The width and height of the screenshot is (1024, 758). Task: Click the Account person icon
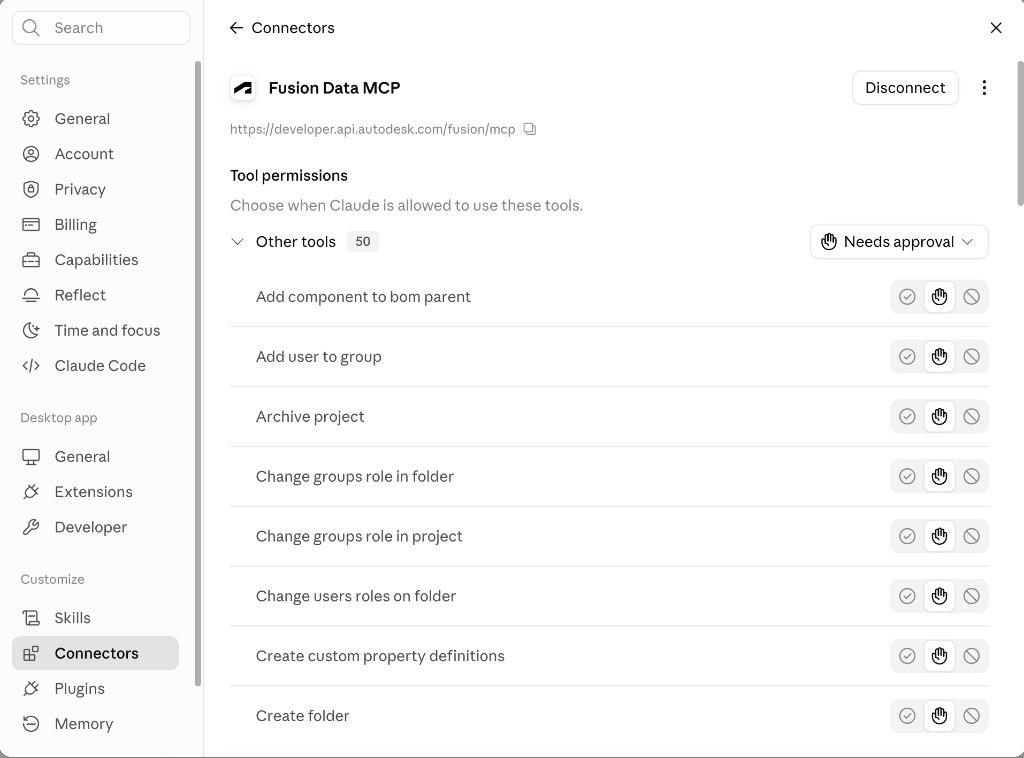31,154
